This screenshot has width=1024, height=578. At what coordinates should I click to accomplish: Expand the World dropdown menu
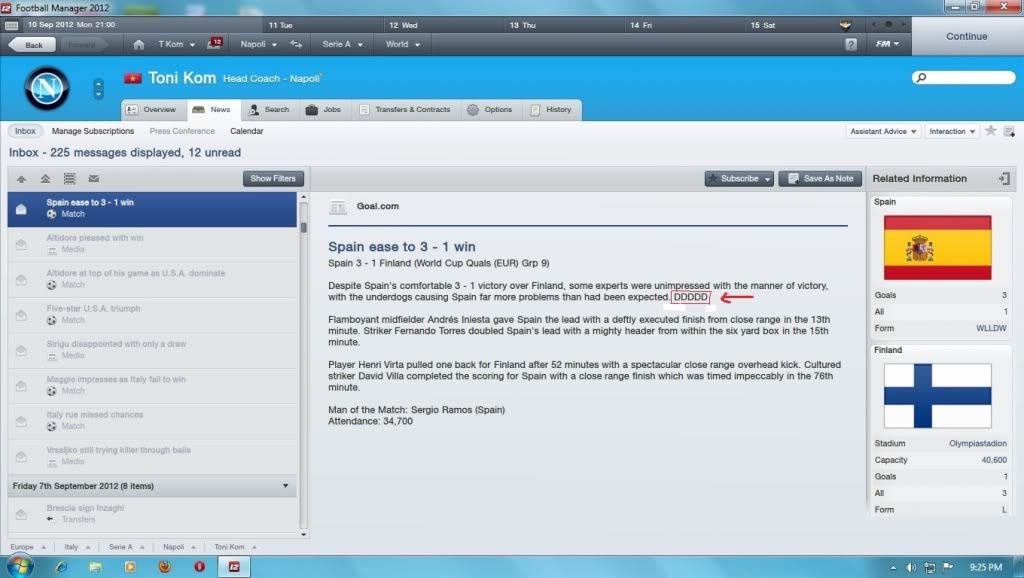point(402,44)
